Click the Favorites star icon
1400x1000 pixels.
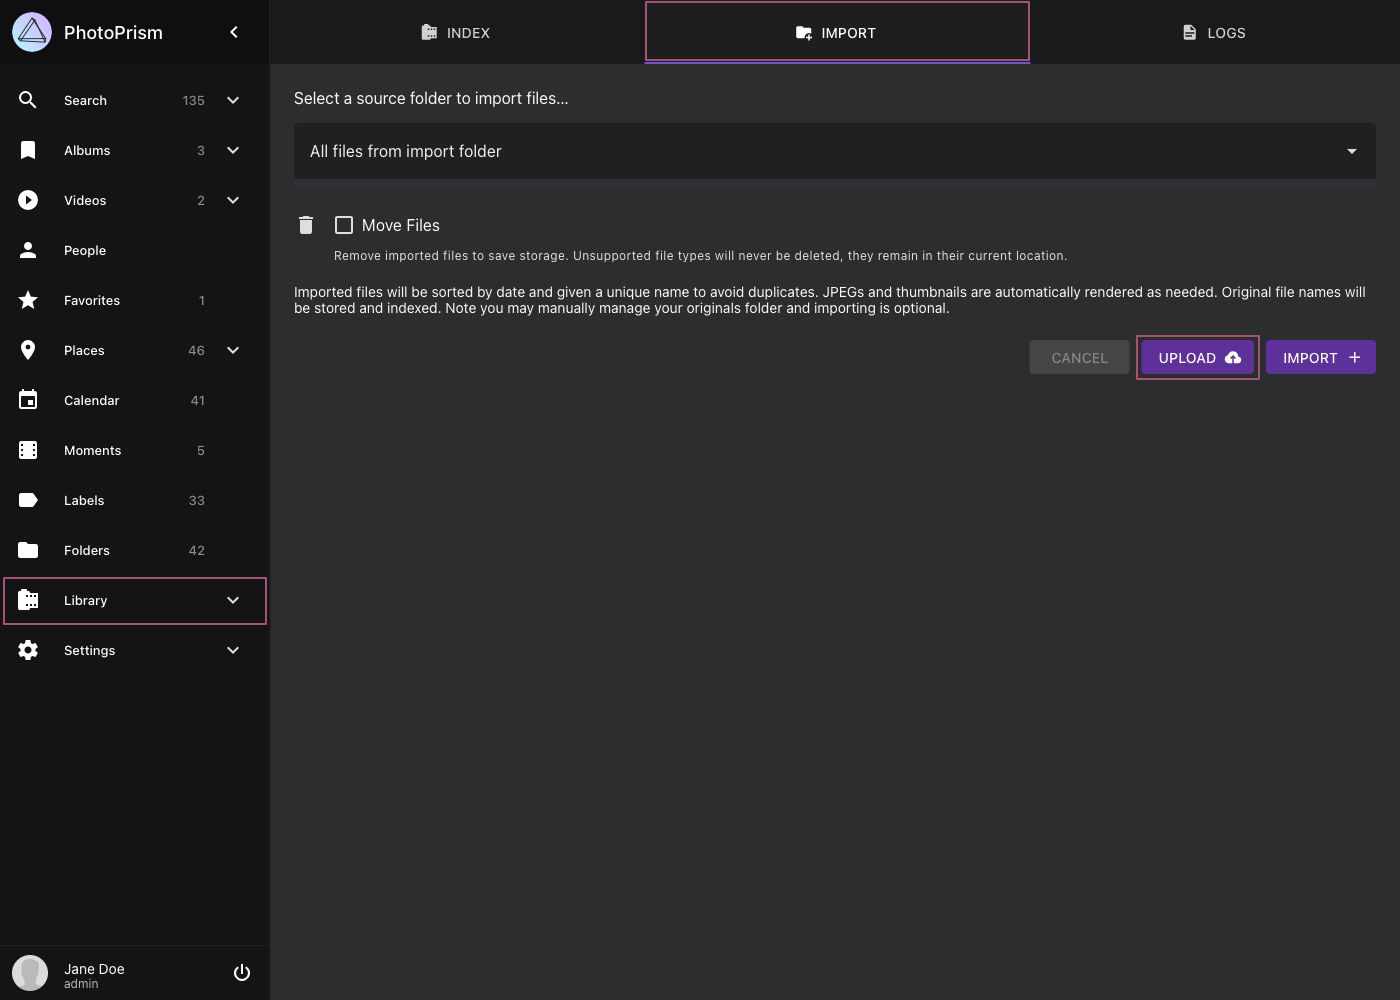28,300
